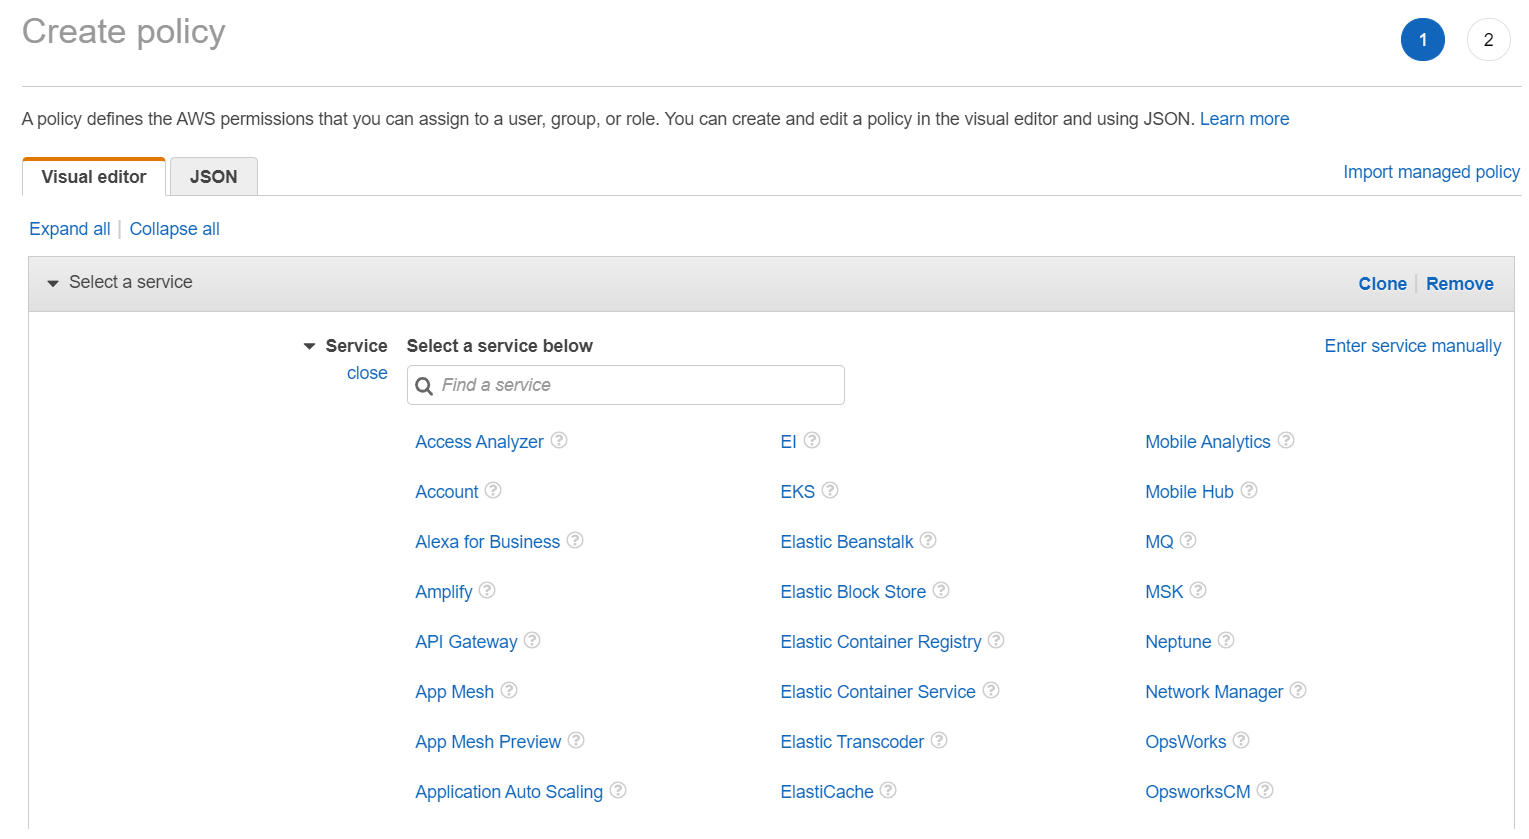
Task: Click help icon beside ElastiCache
Action: [888, 790]
